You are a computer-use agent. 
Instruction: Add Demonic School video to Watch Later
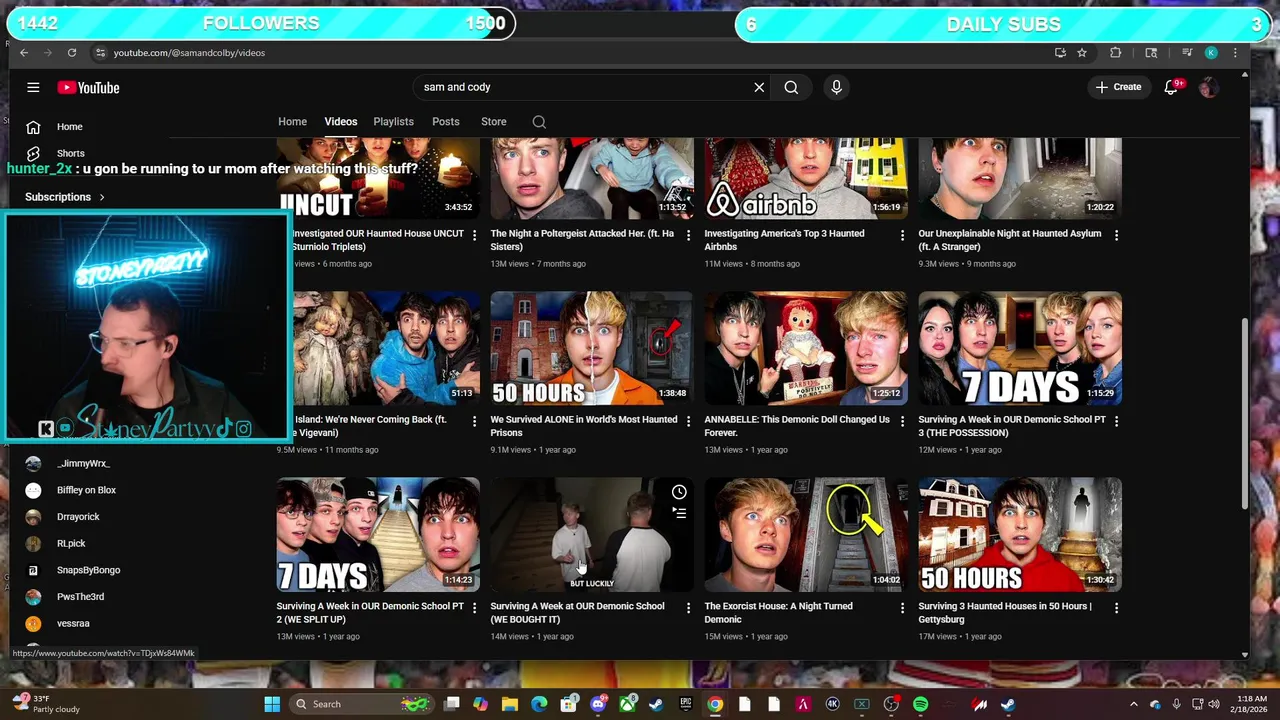tap(679, 492)
